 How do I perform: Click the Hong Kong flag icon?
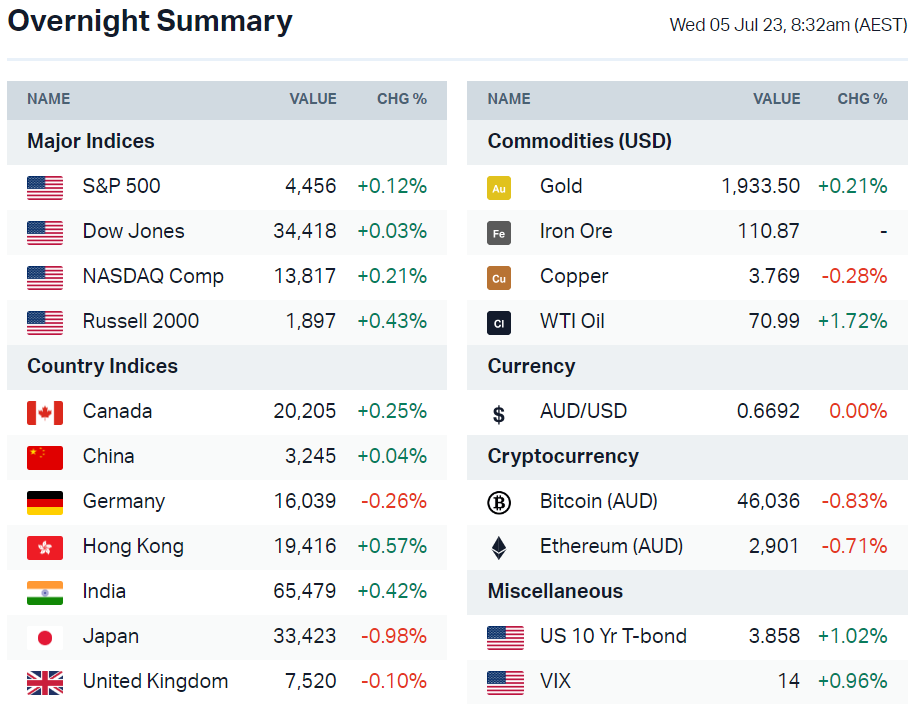point(45,547)
